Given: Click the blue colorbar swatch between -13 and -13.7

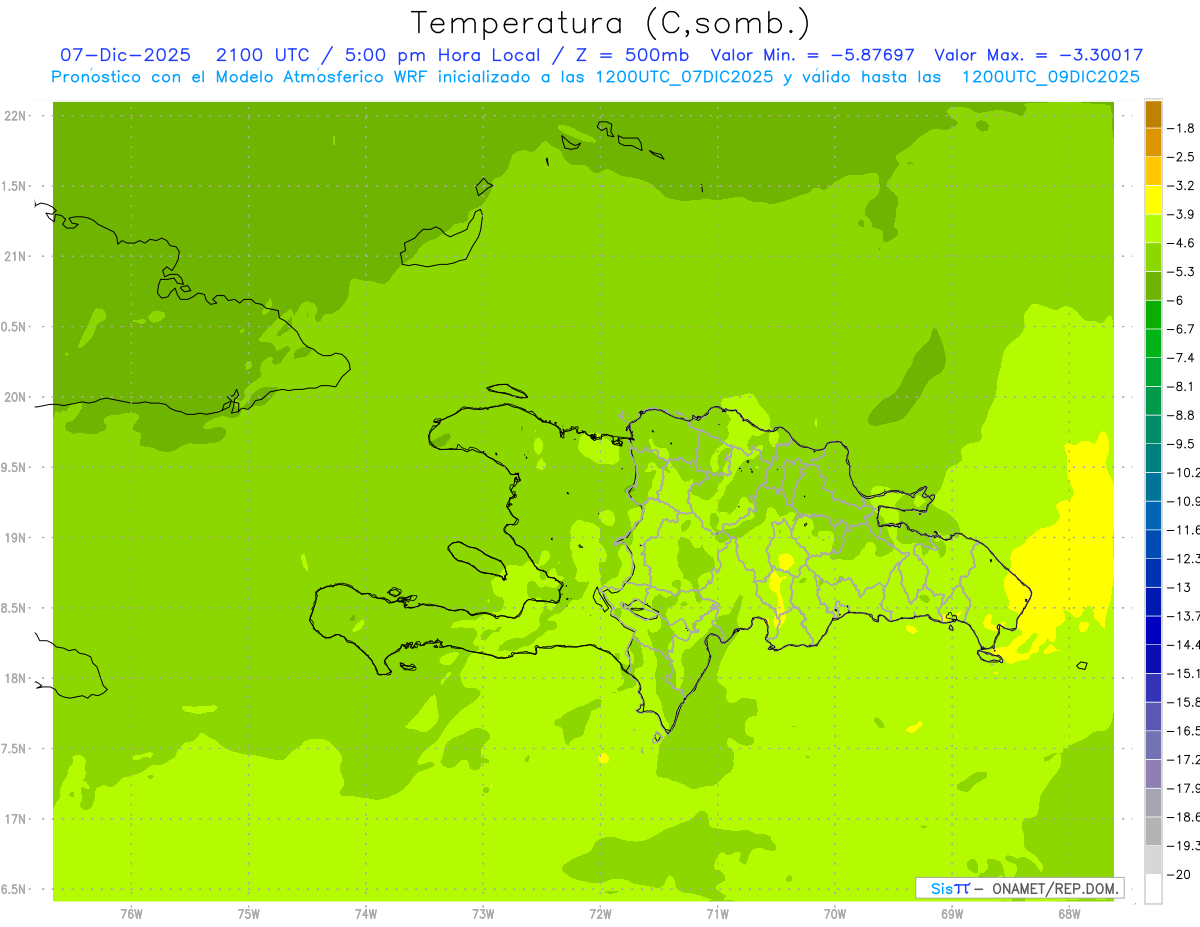Looking at the screenshot, I should point(1153,601).
